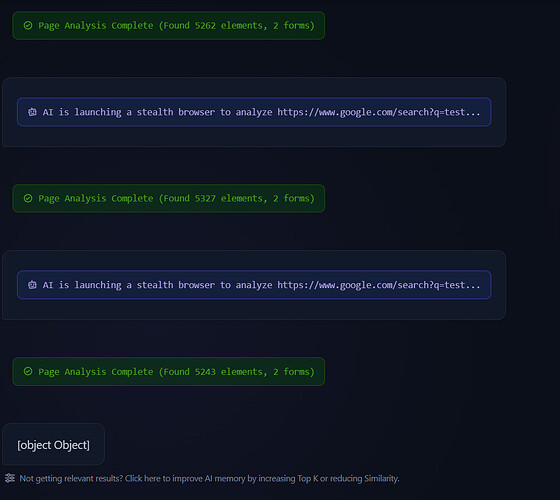Click check icon beside 'Found 5327 elements'
Image resolution: width=560 pixels, height=500 pixels.
point(28,198)
